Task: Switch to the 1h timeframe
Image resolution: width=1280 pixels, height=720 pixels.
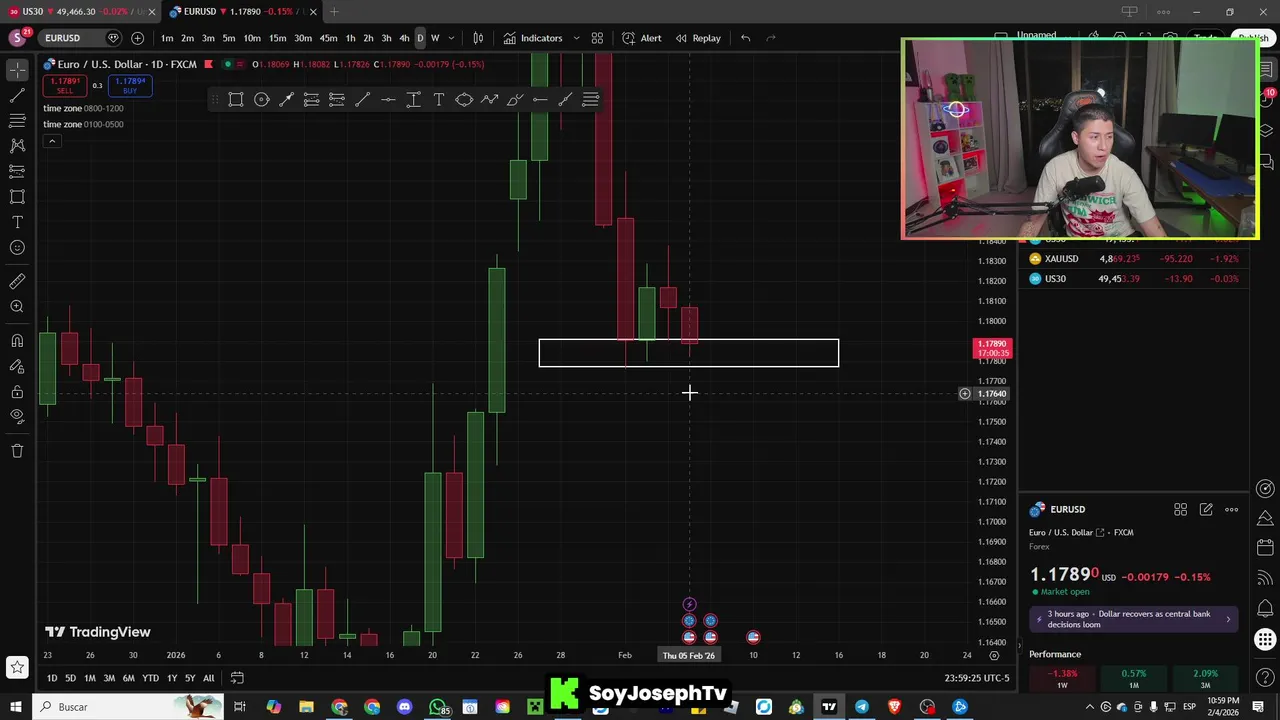Action: tap(350, 38)
